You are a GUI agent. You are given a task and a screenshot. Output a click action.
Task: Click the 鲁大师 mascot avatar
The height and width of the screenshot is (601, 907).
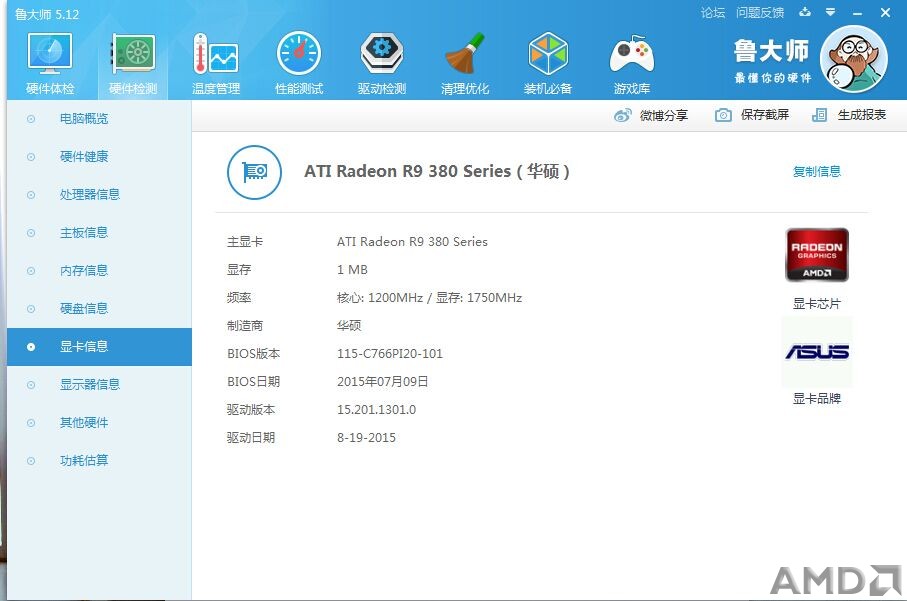[854, 59]
